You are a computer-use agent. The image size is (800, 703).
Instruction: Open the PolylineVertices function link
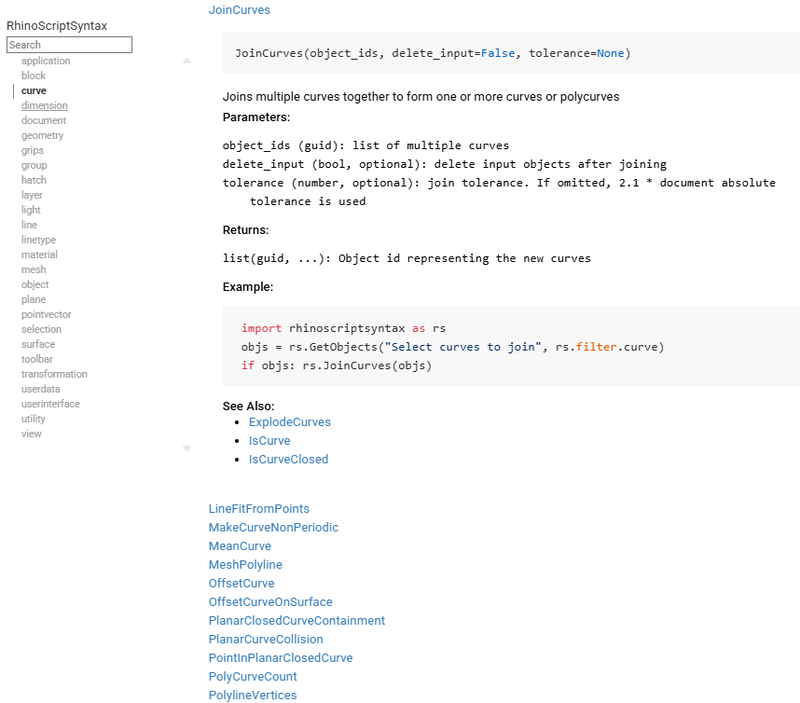click(x=253, y=695)
